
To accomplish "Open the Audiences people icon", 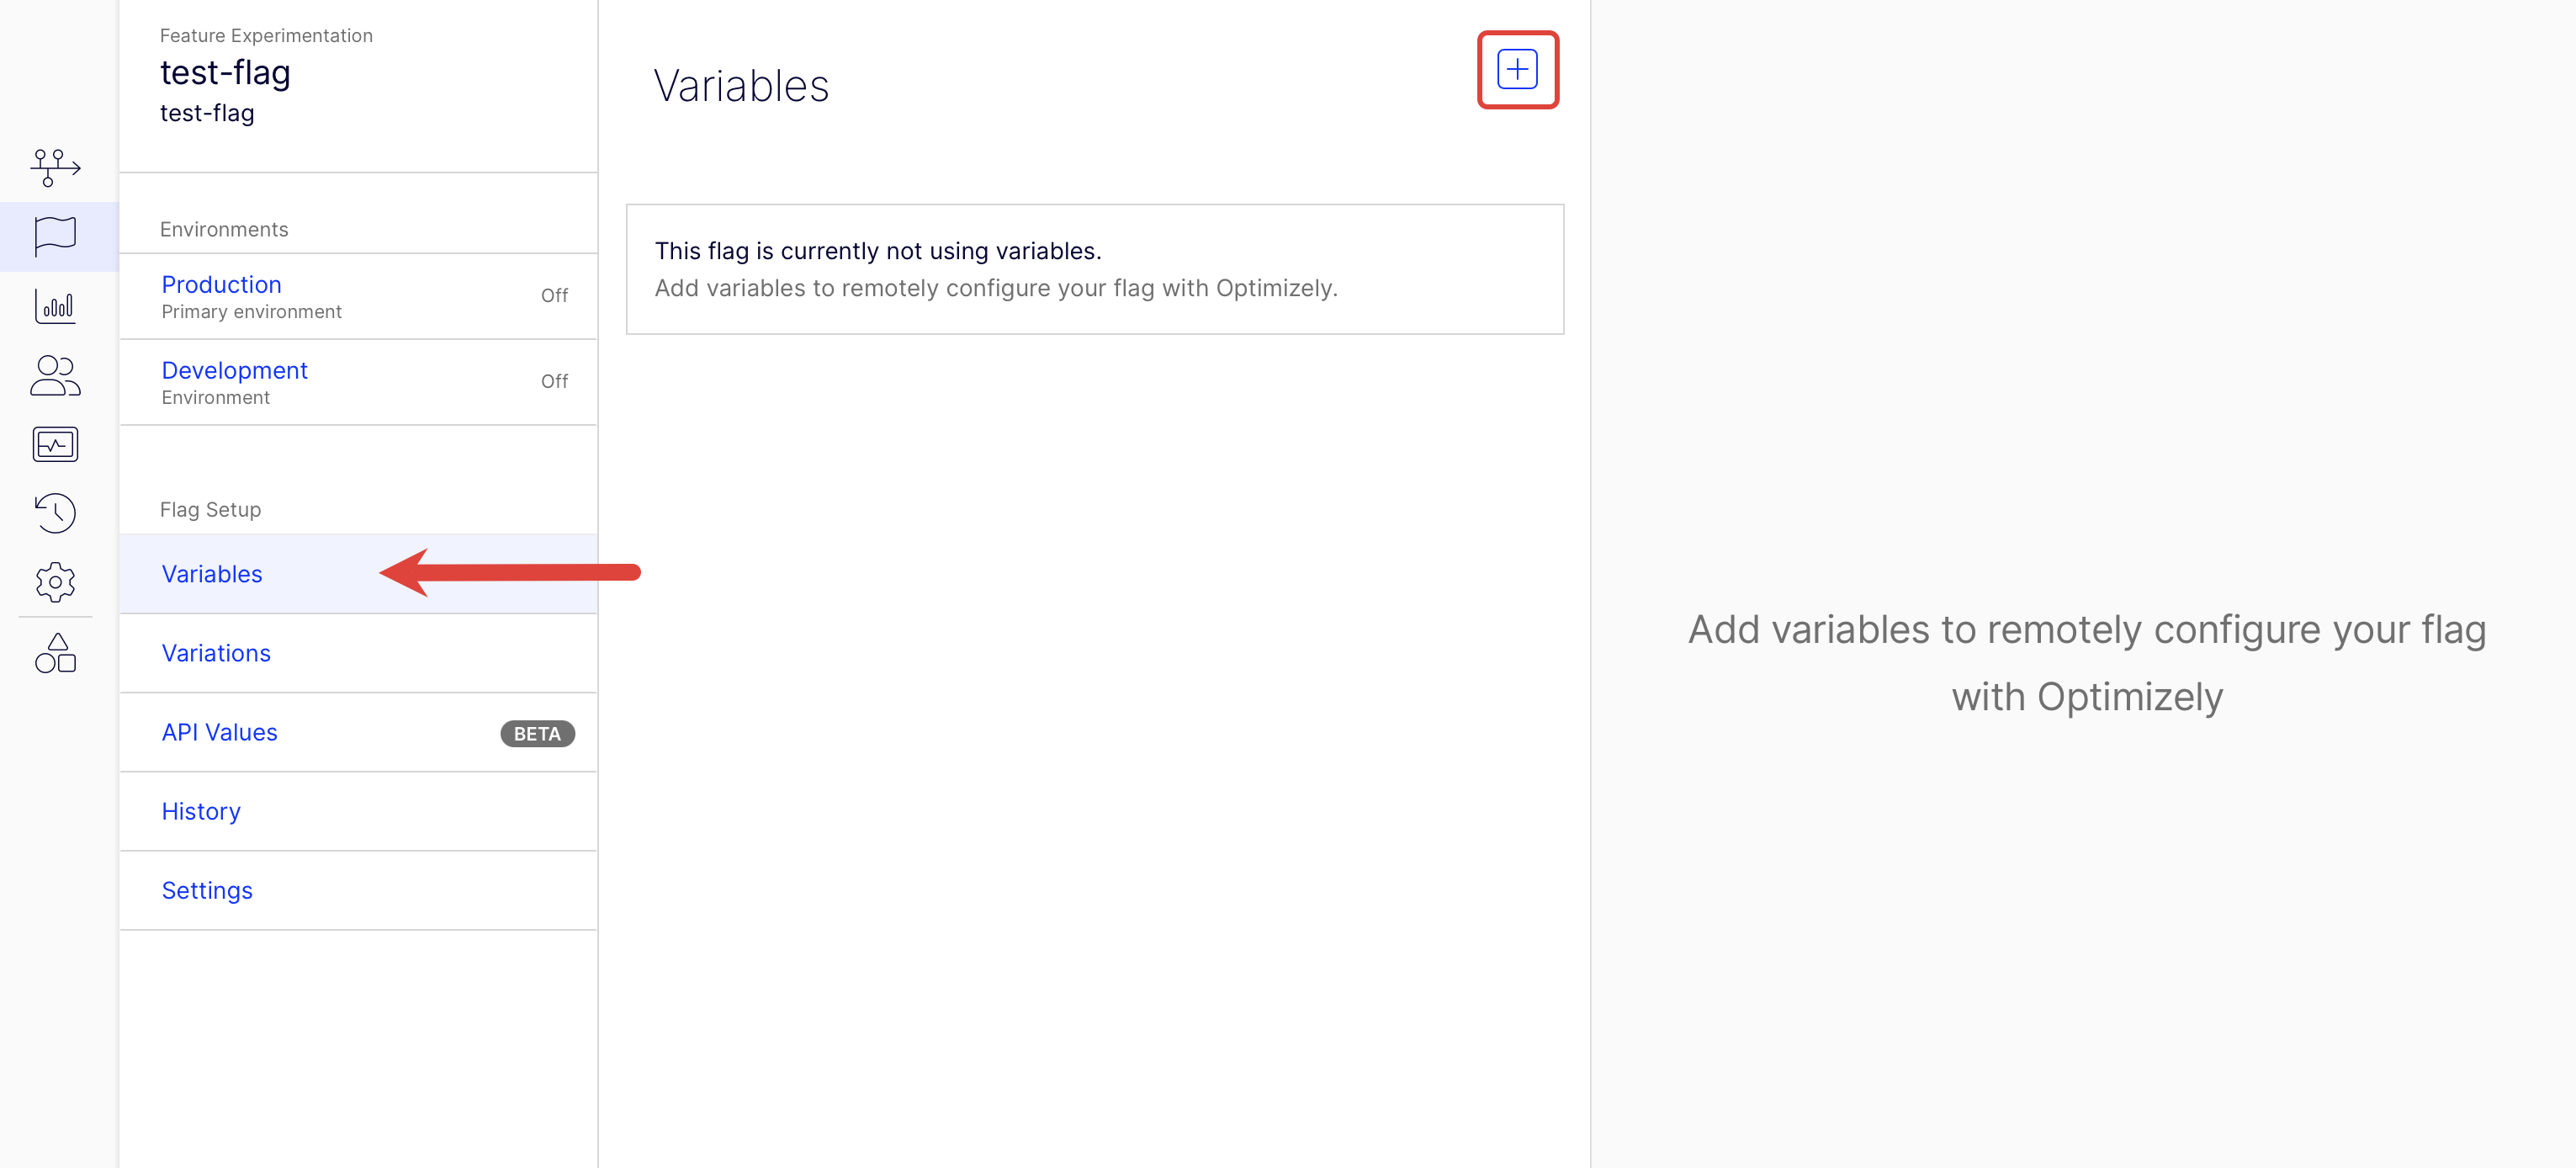I will (x=55, y=376).
